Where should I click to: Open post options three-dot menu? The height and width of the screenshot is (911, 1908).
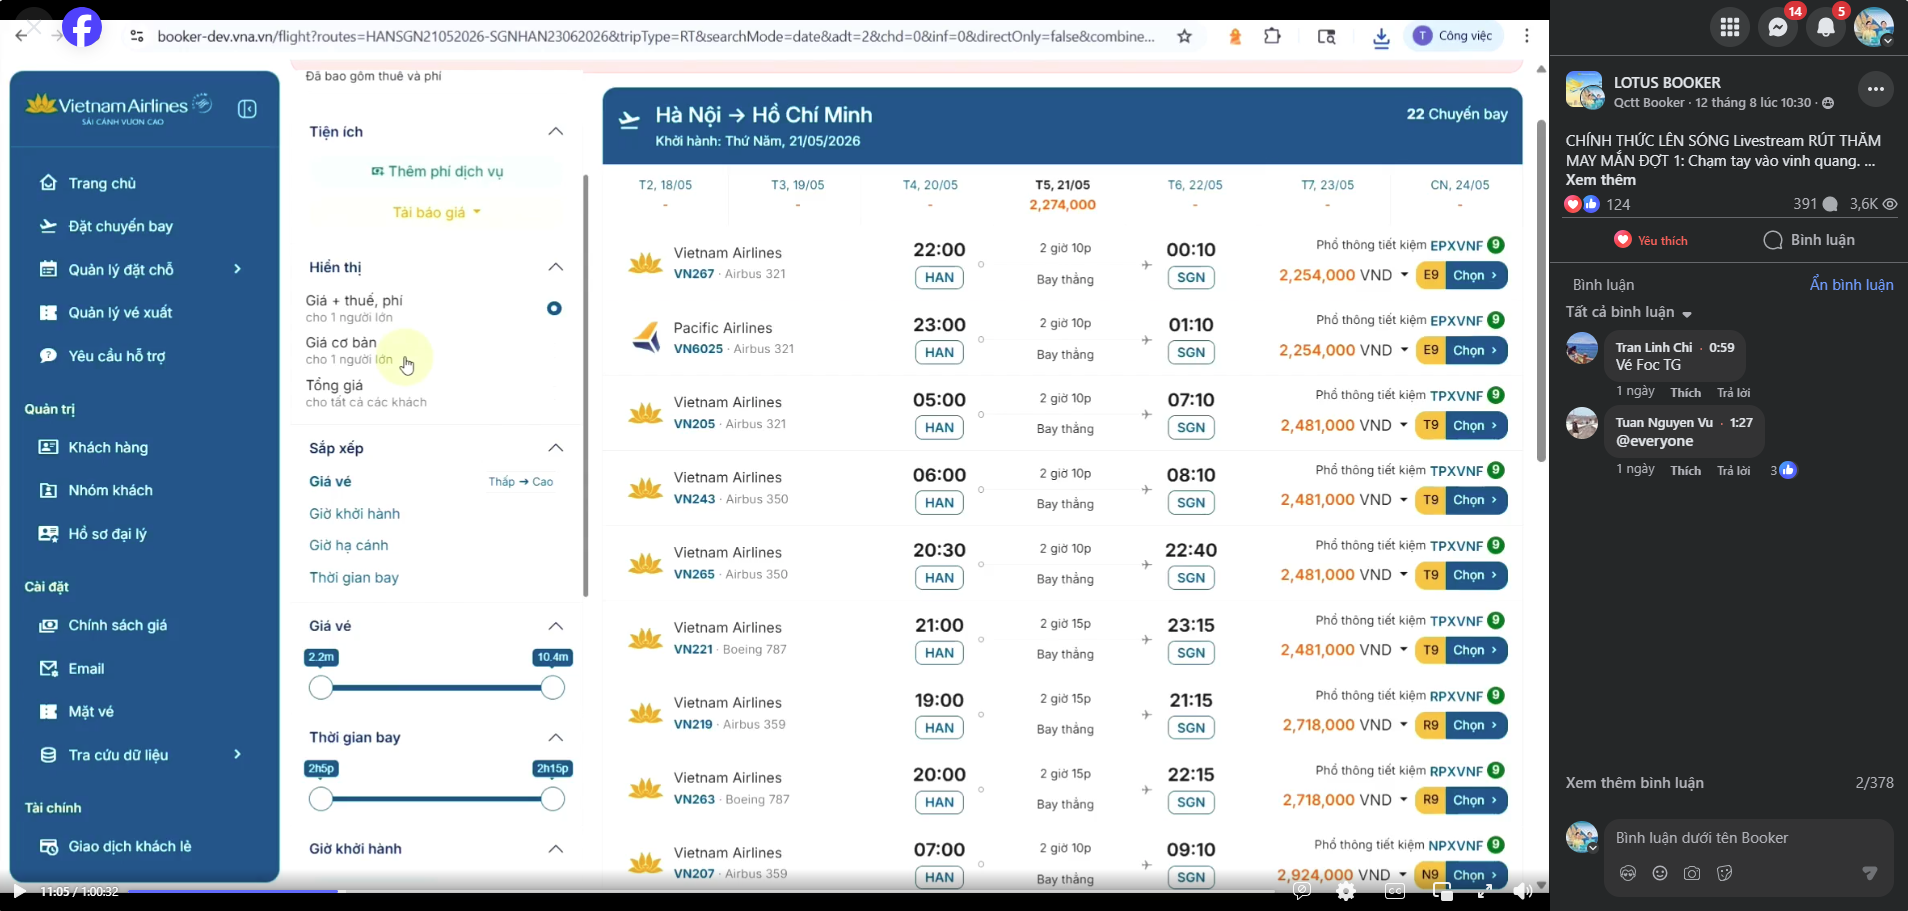(x=1876, y=89)
